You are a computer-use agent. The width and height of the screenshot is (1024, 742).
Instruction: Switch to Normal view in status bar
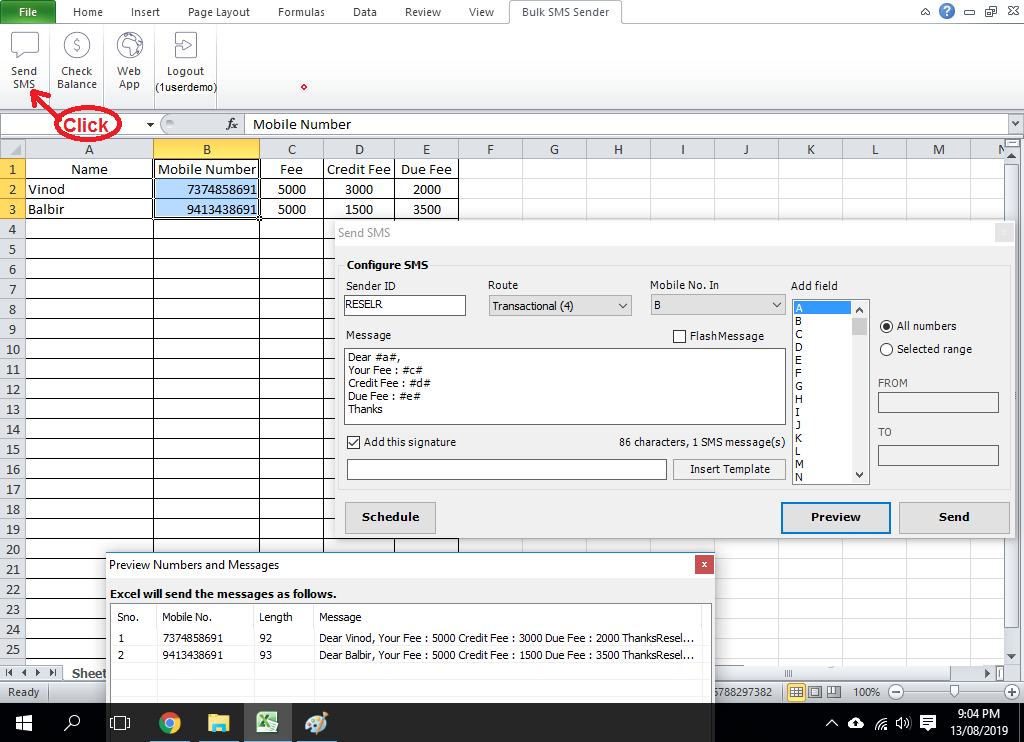coord(796,692)
